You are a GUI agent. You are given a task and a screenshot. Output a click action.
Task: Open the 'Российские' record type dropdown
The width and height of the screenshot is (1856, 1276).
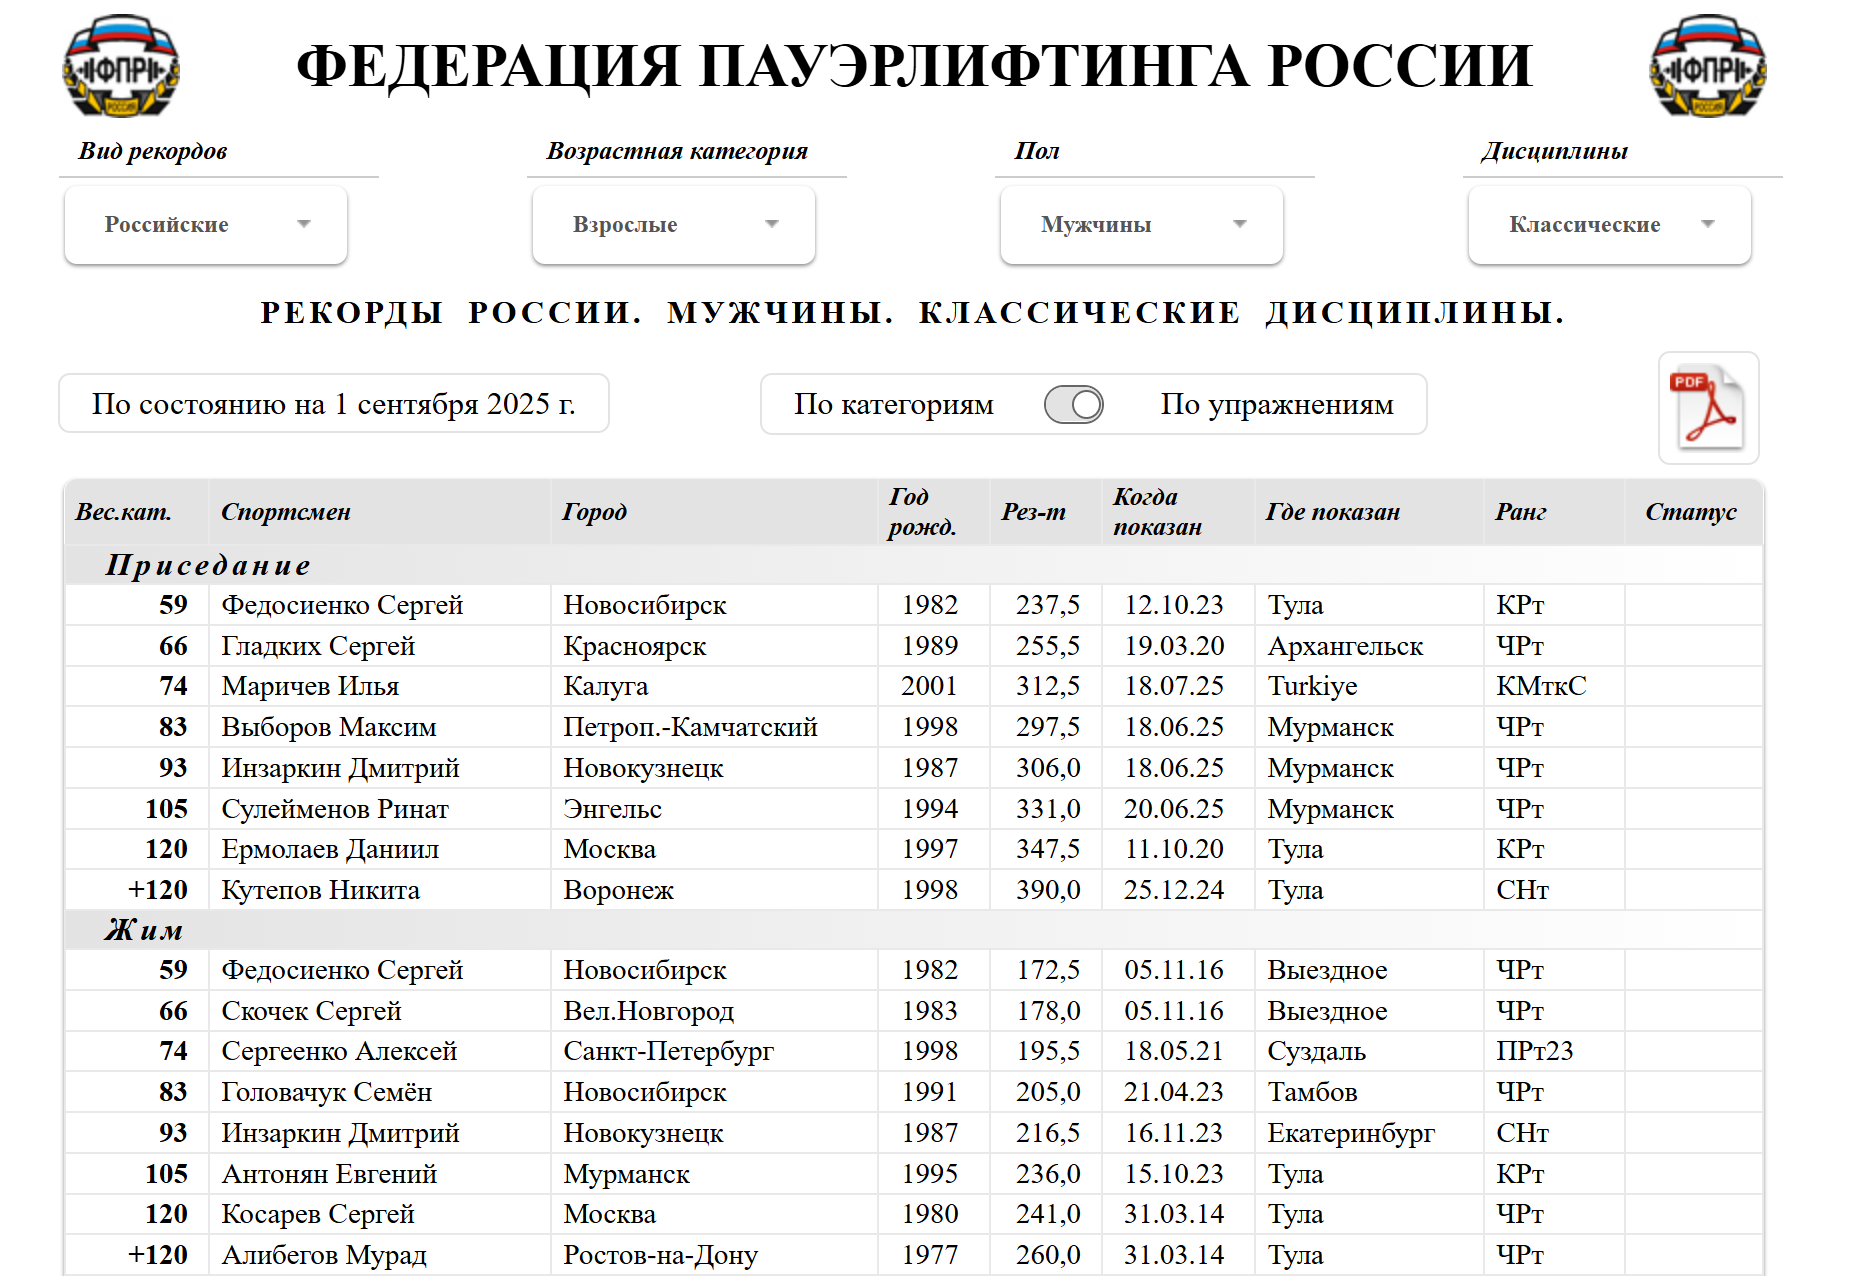(x=206, y=225)
